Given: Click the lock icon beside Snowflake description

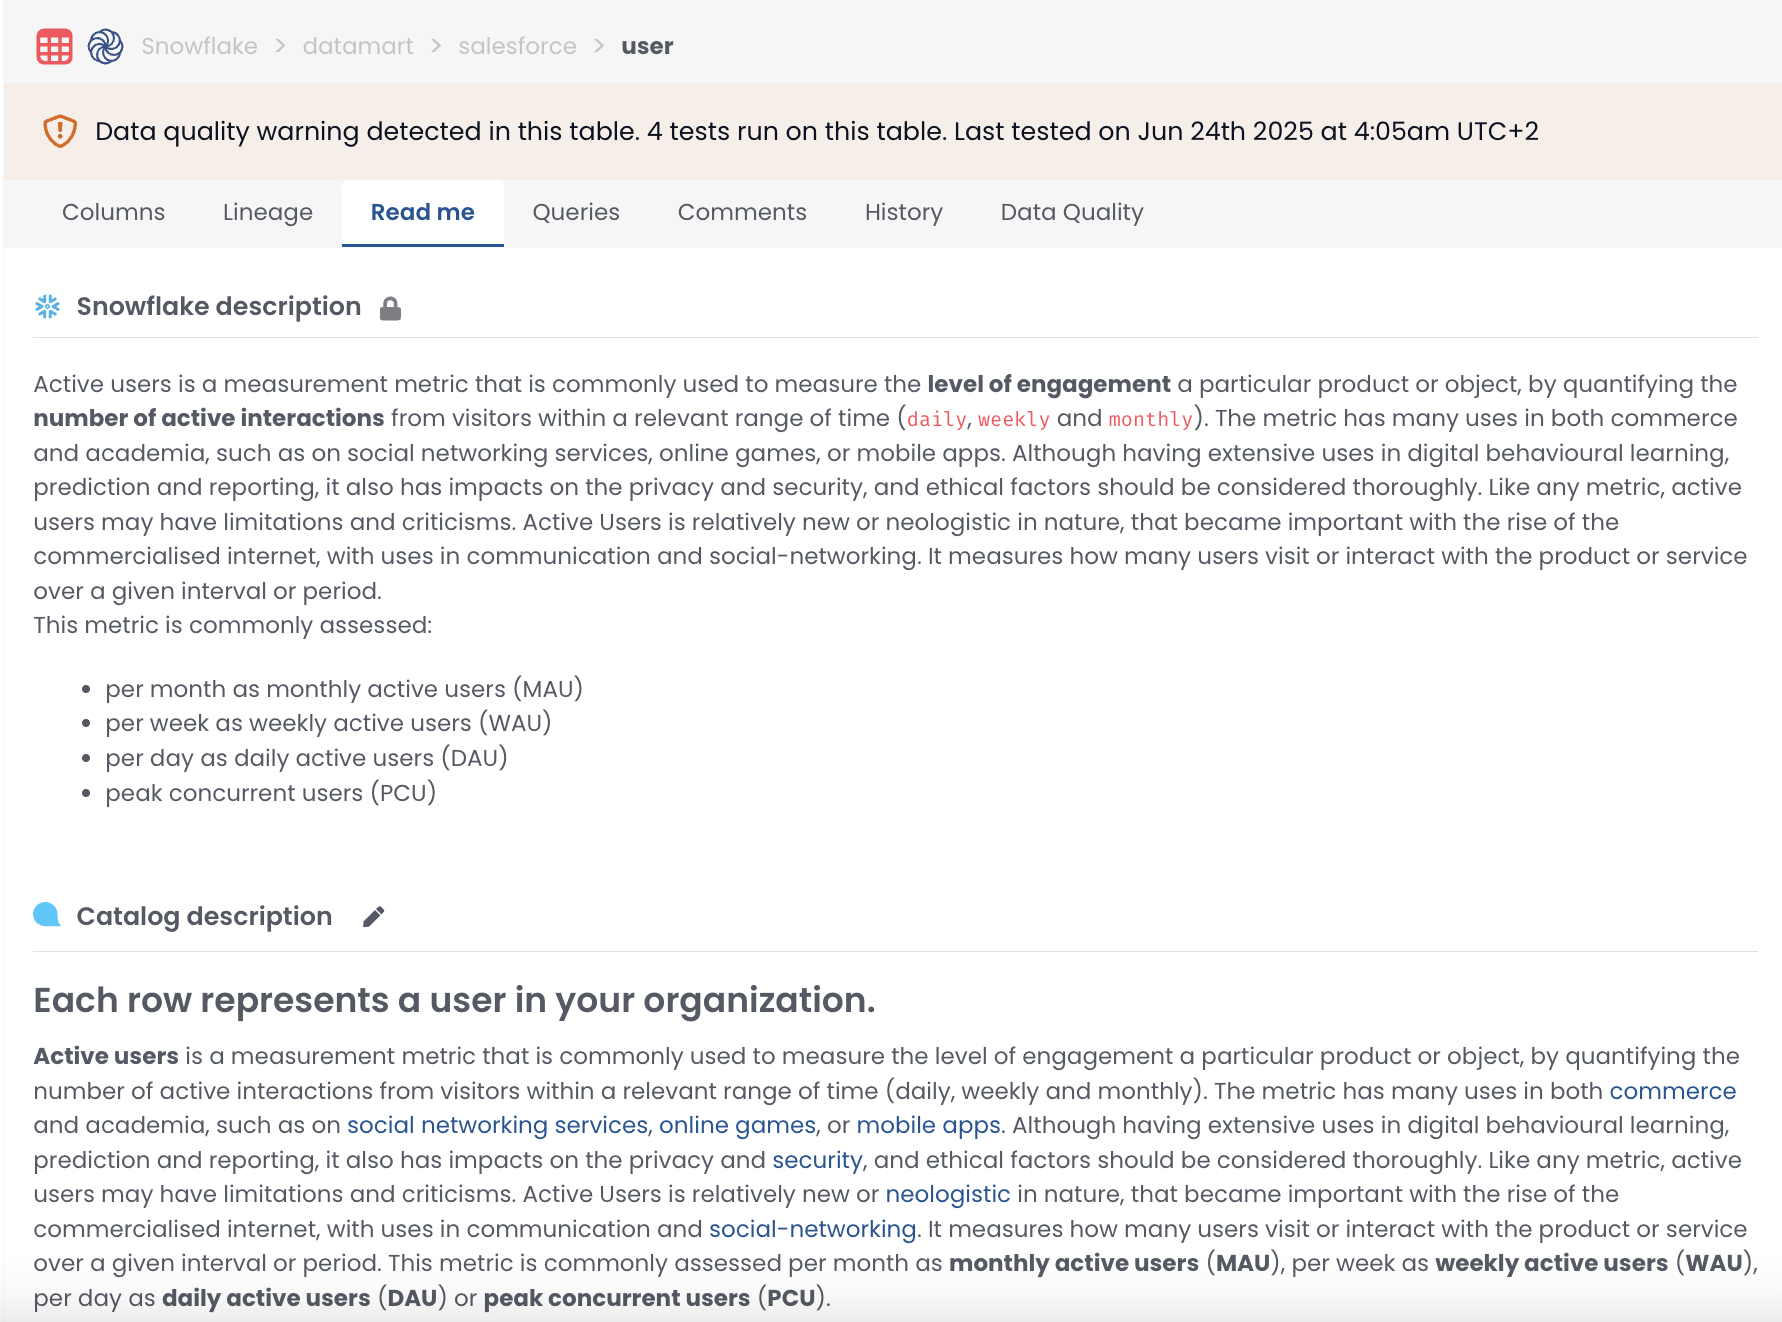Looking at the screenshot, I should (x=390, y=309).
